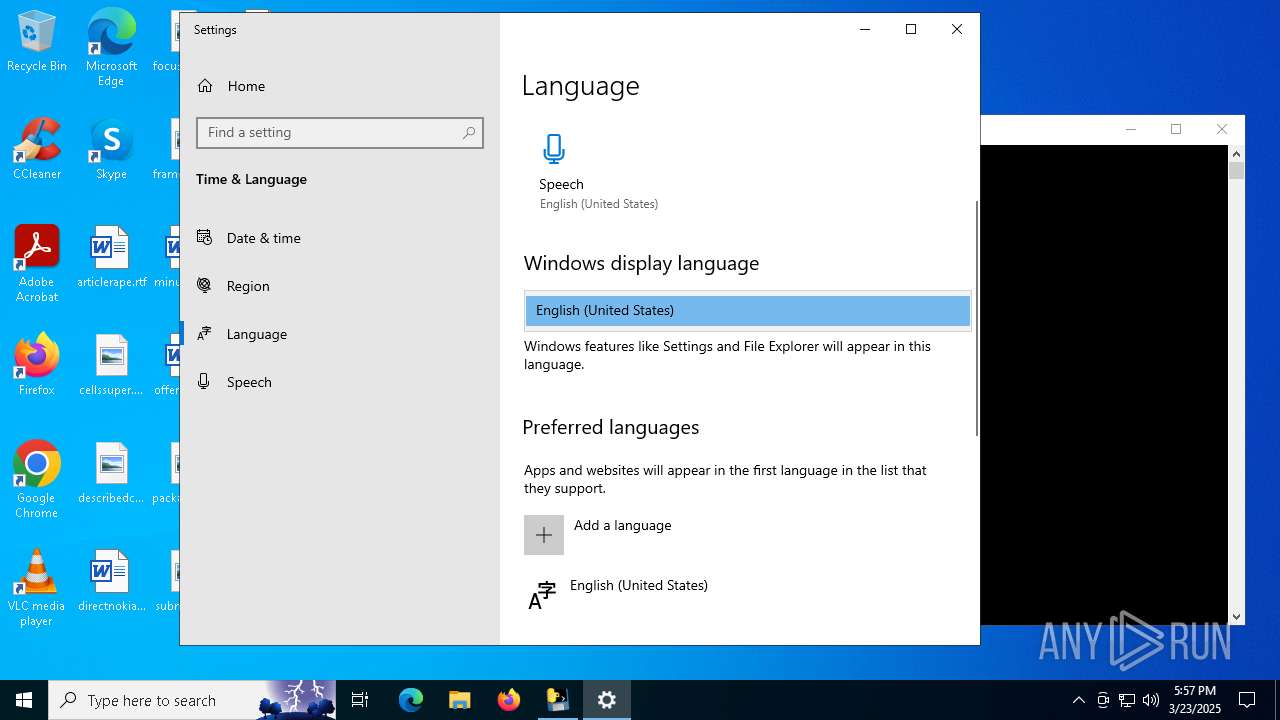
Task: Open Date & time settings
Action: (340, 238)
